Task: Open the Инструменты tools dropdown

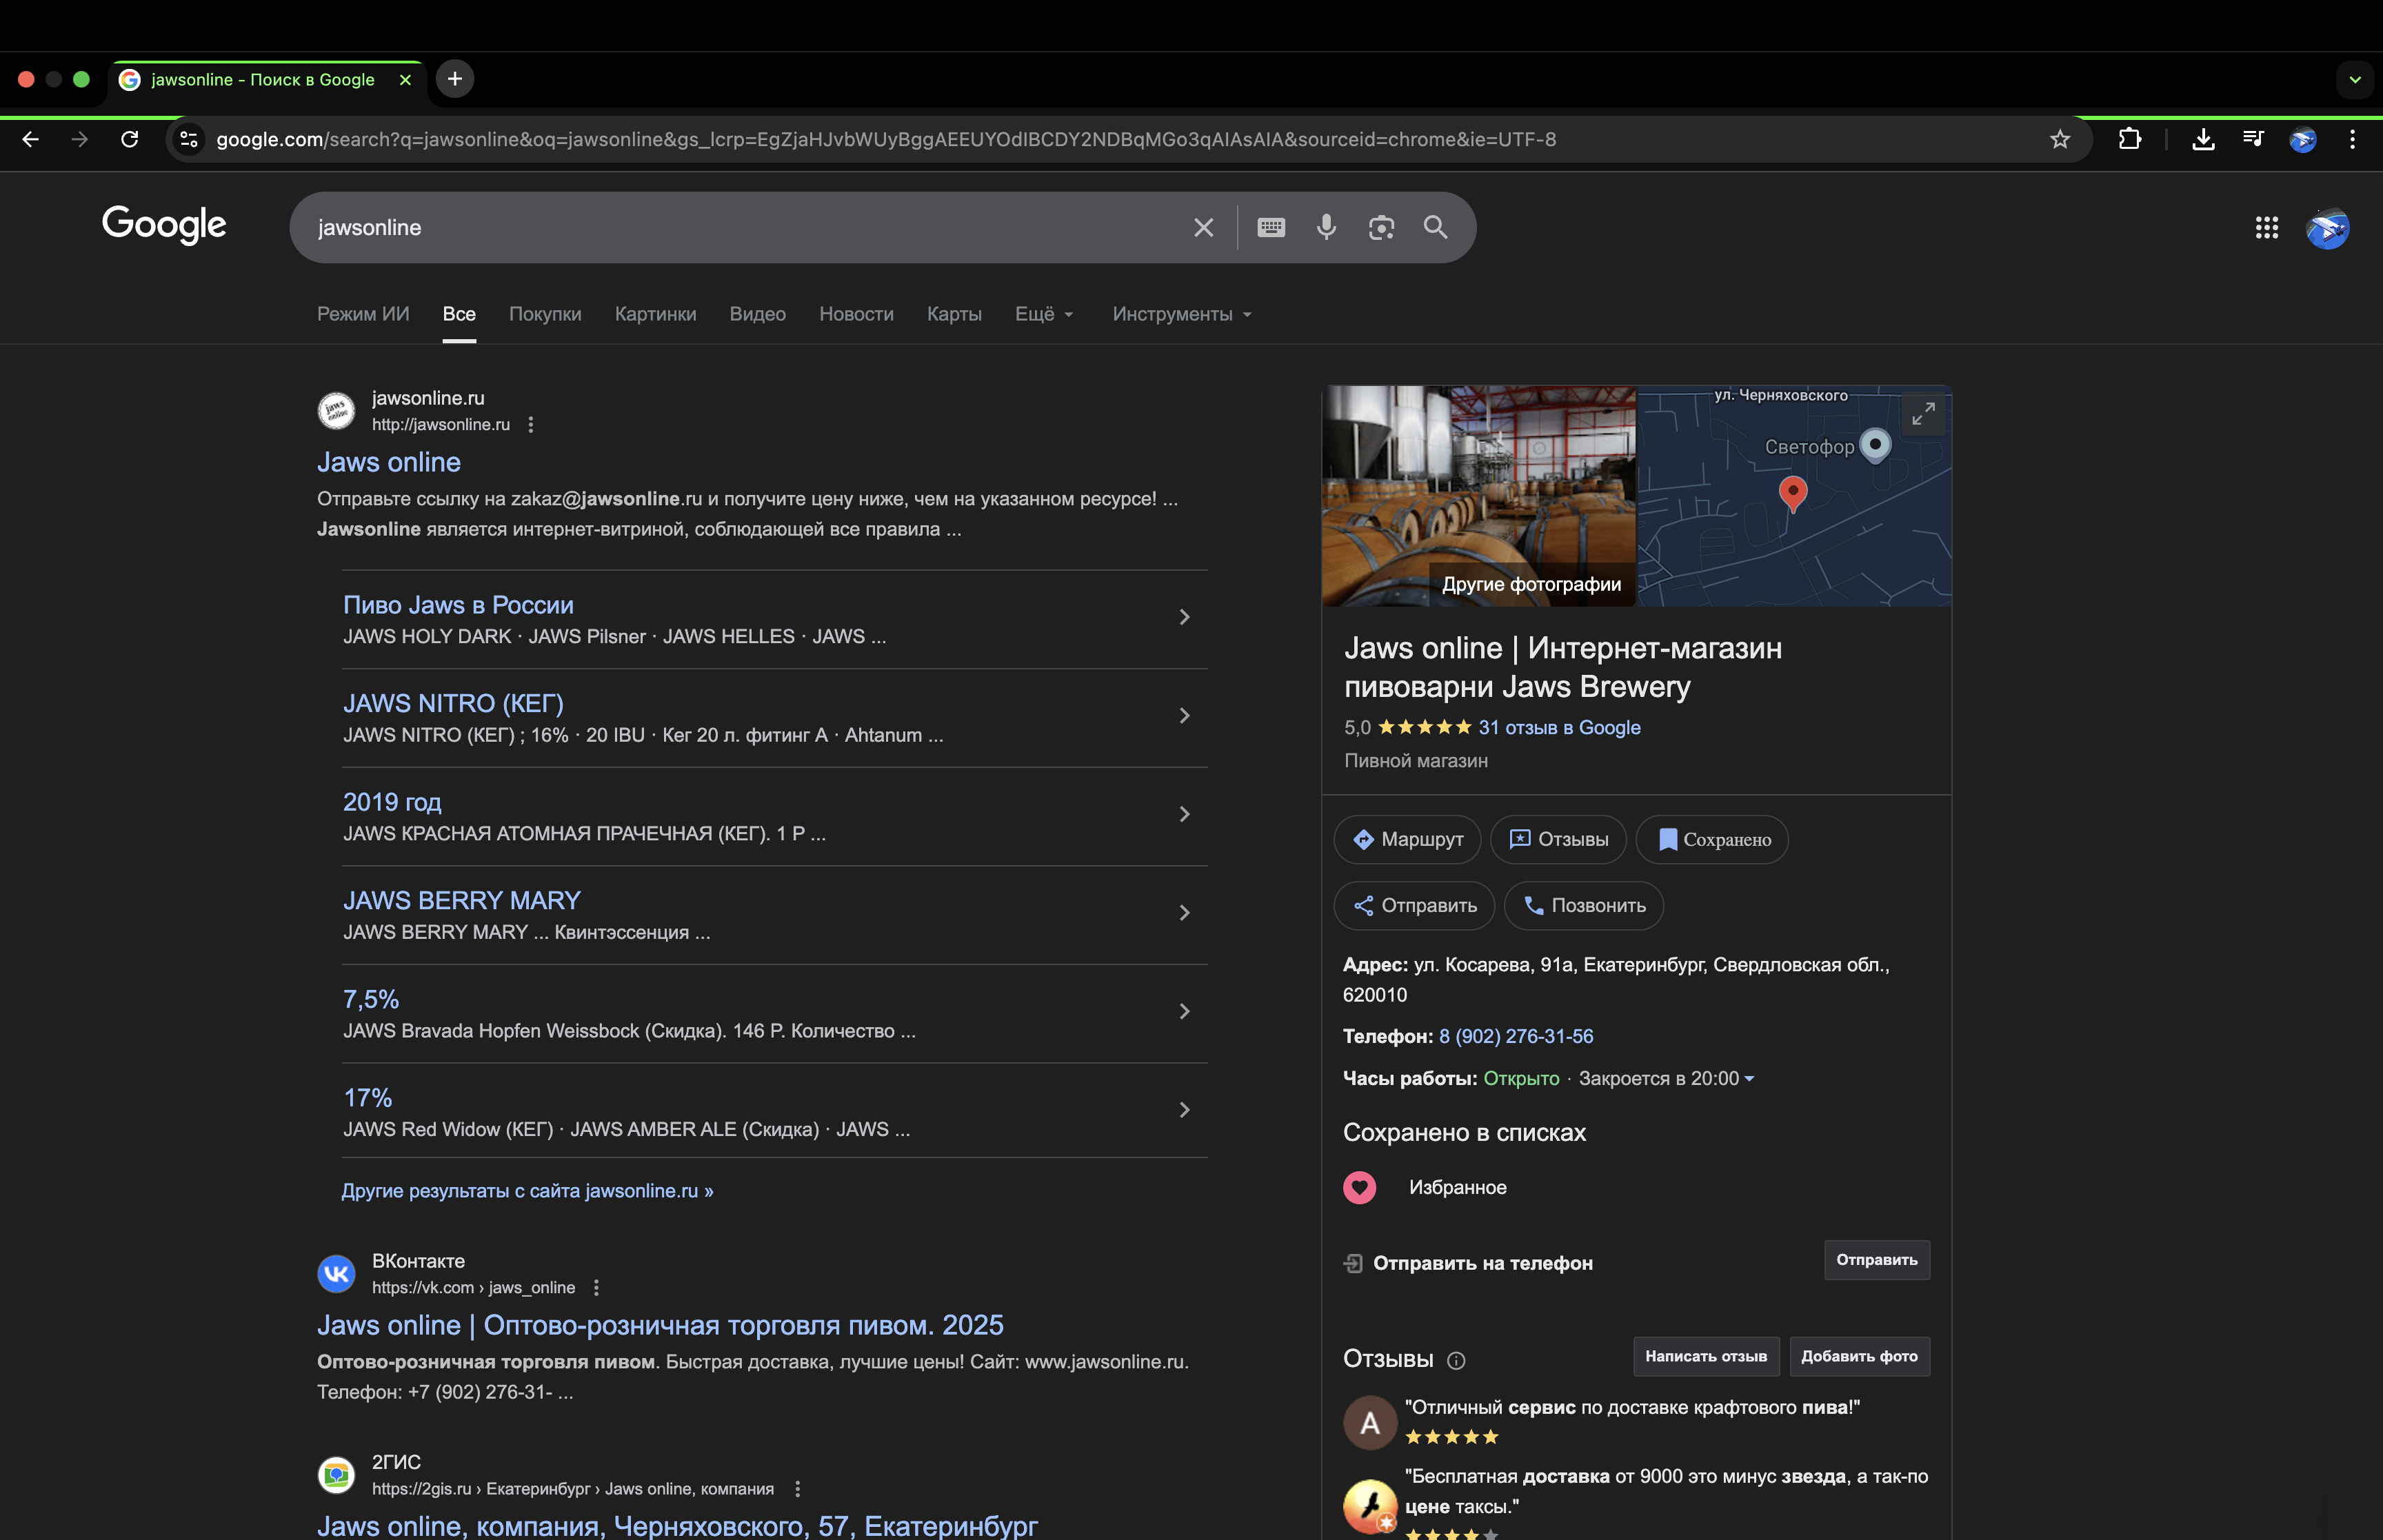Action: coord(1181,314)
